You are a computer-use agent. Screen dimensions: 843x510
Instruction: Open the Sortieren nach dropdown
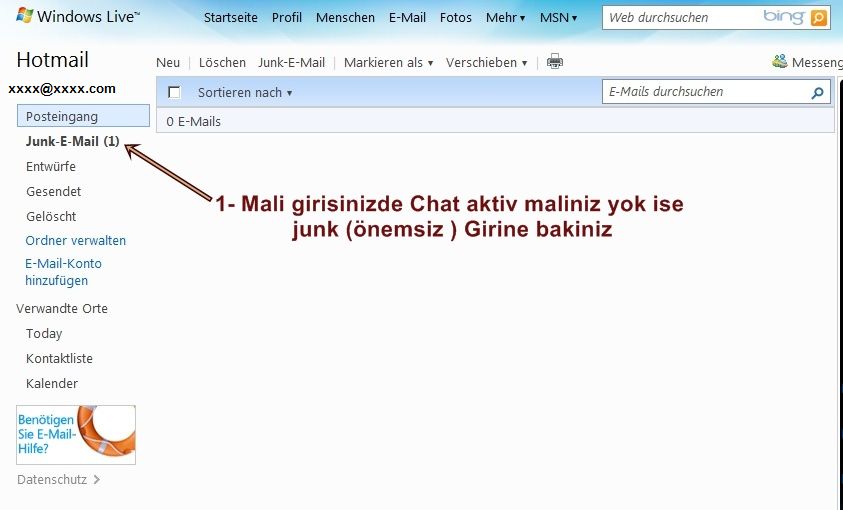coord(245,92)
